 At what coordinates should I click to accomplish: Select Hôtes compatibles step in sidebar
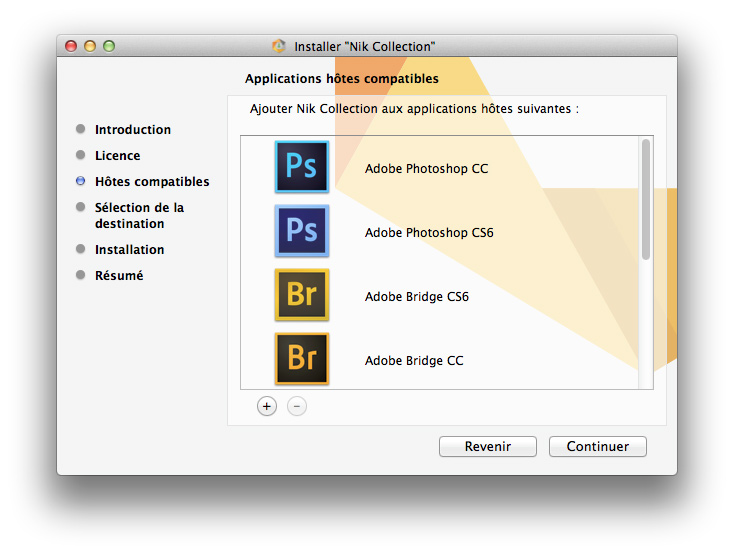click(152, 181)
